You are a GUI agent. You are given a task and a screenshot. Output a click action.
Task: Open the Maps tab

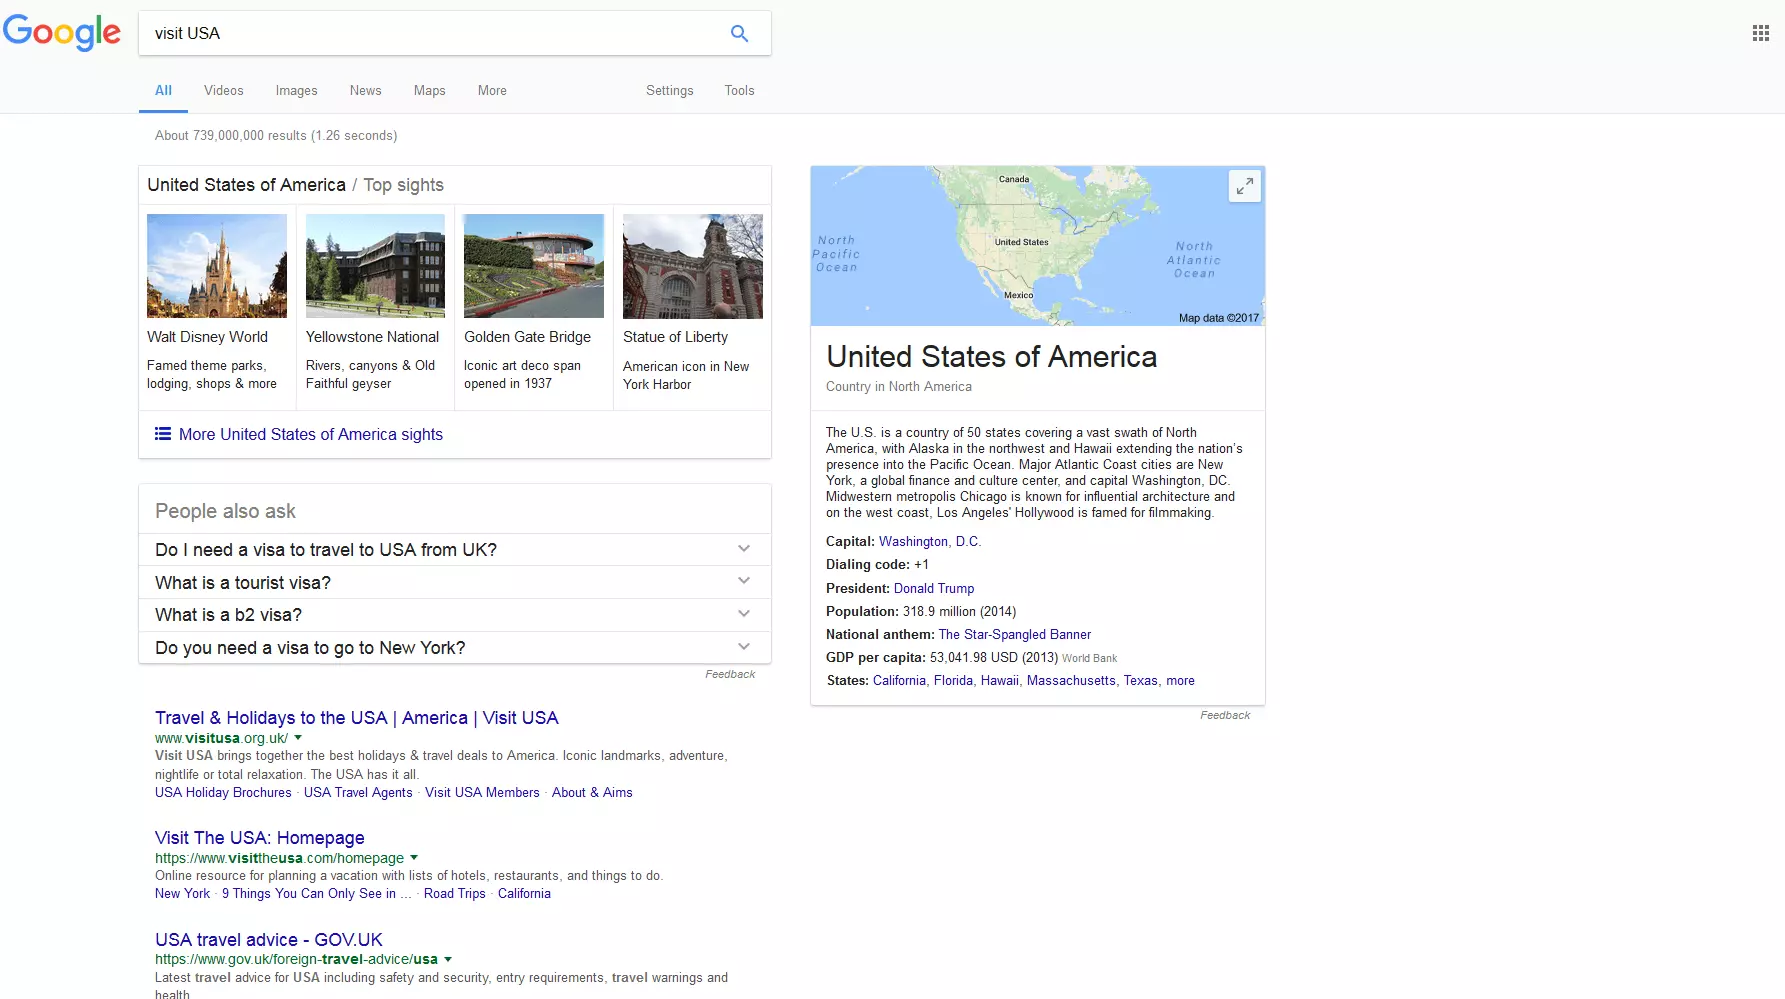point(429,90)
